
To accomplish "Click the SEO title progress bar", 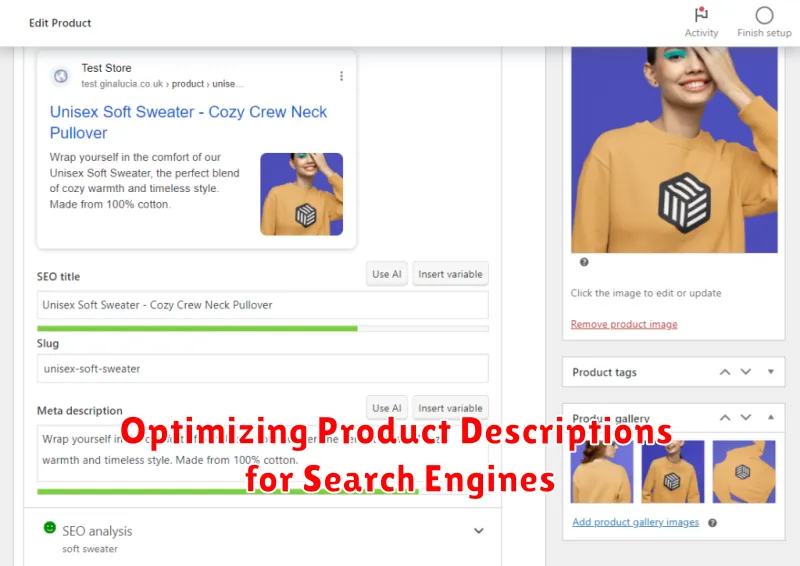I will tap(263, 329).
